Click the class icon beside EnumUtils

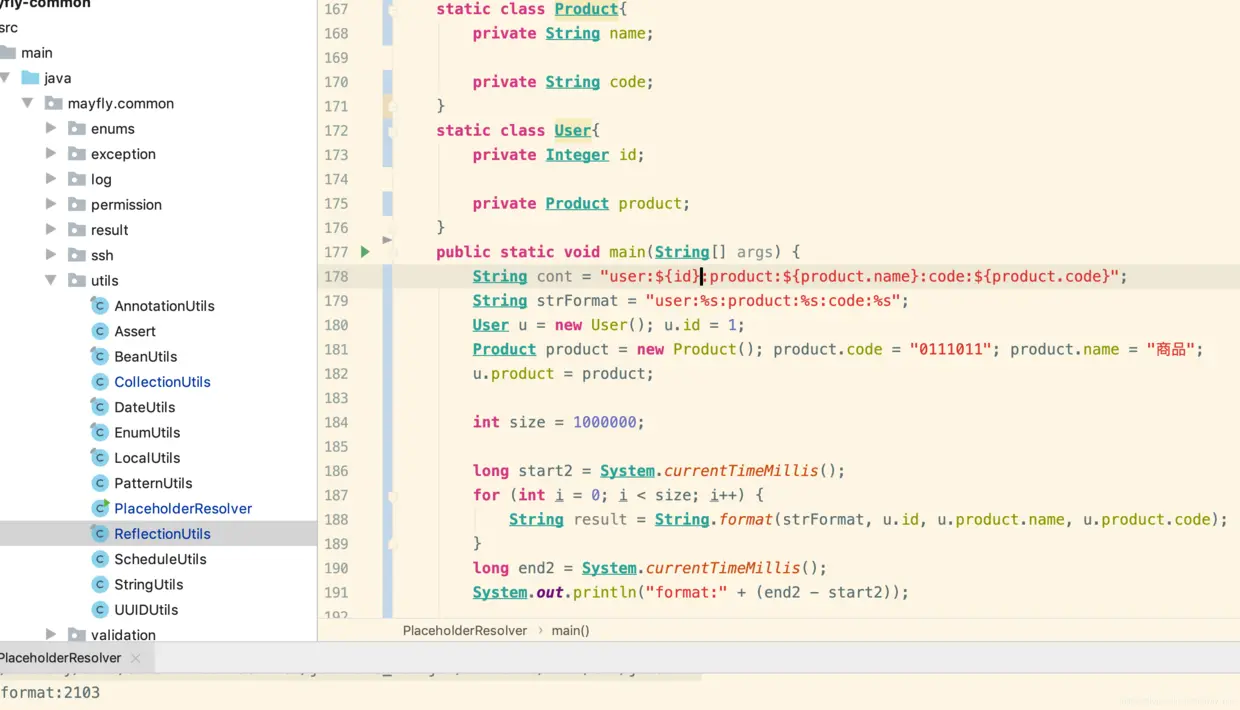[98, 432]
